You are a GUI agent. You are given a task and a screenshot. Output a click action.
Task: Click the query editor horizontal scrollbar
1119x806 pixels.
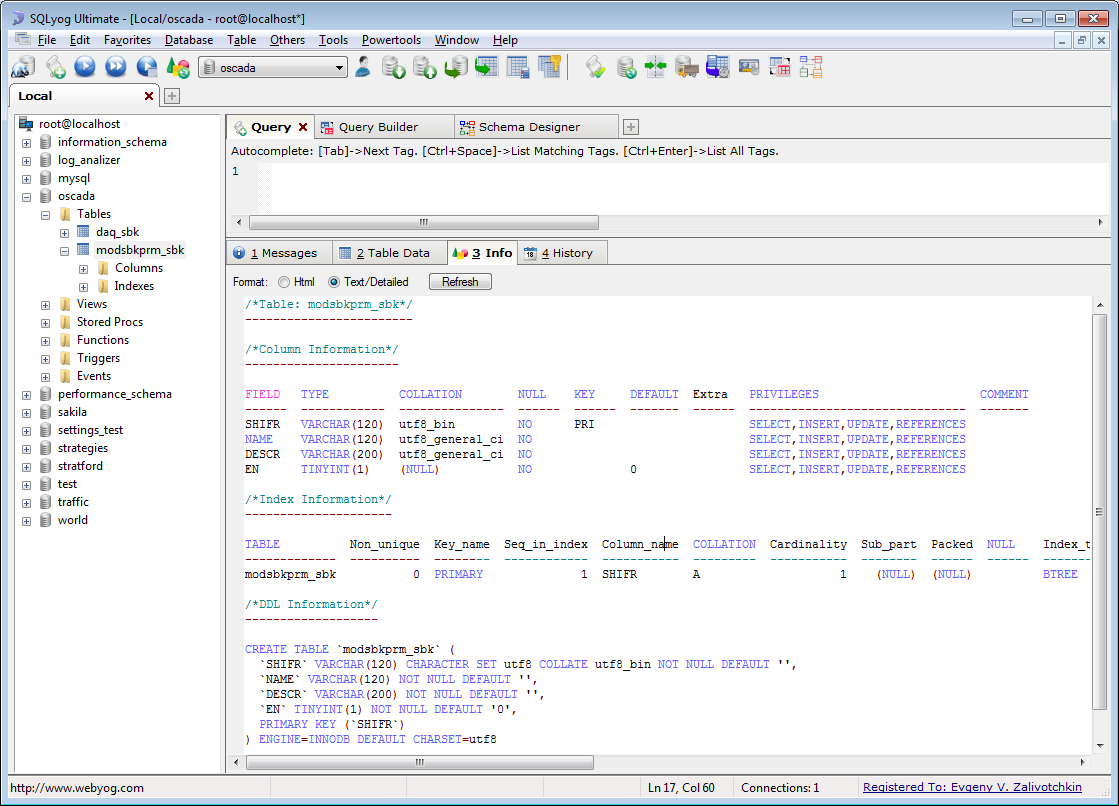(423, 223)
